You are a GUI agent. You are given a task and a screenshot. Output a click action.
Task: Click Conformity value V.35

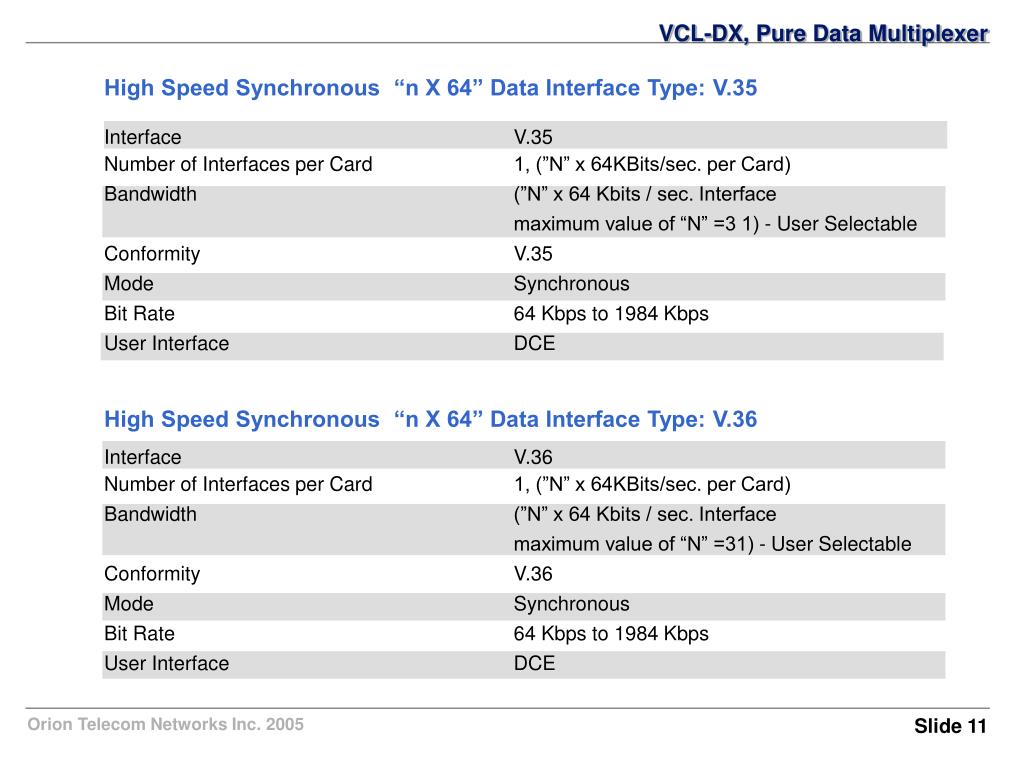[x=533, y=253]
